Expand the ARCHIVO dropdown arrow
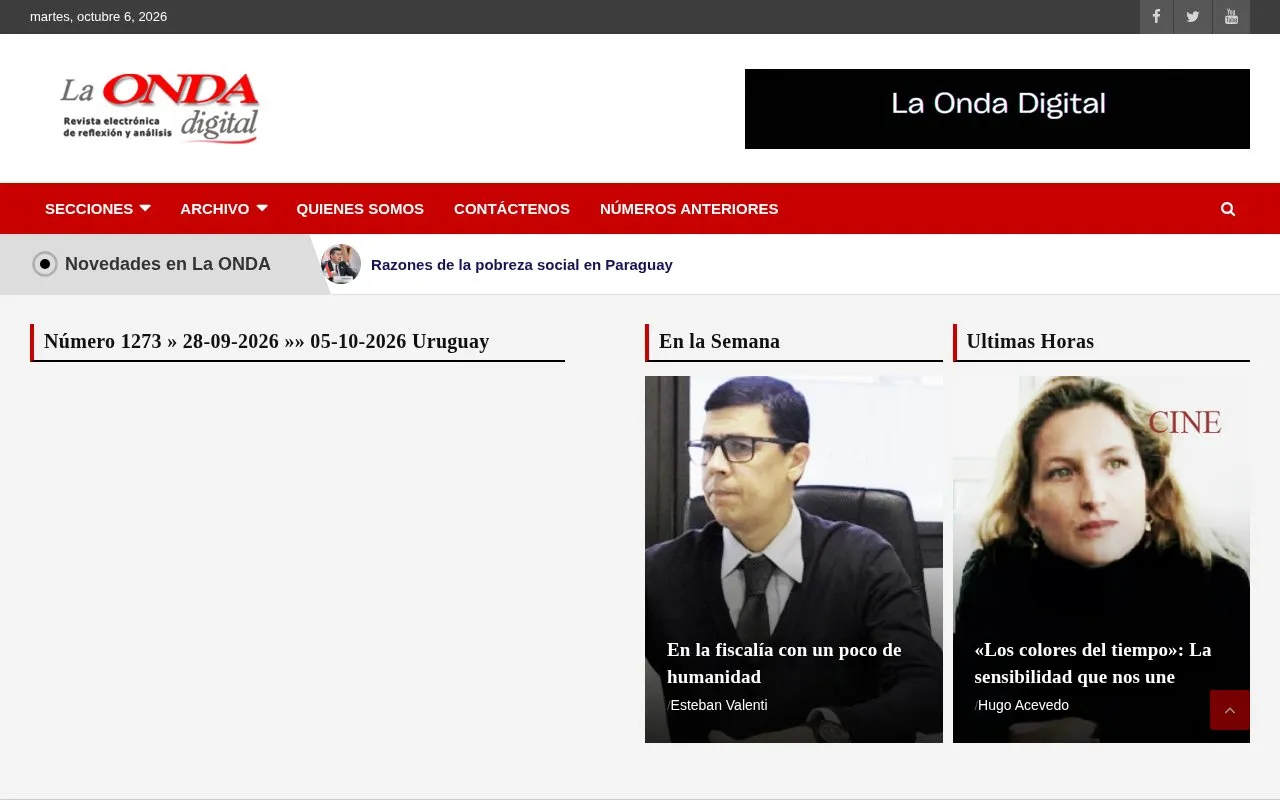The height and width of the screenshot is (800, 1280). [262, 208]
